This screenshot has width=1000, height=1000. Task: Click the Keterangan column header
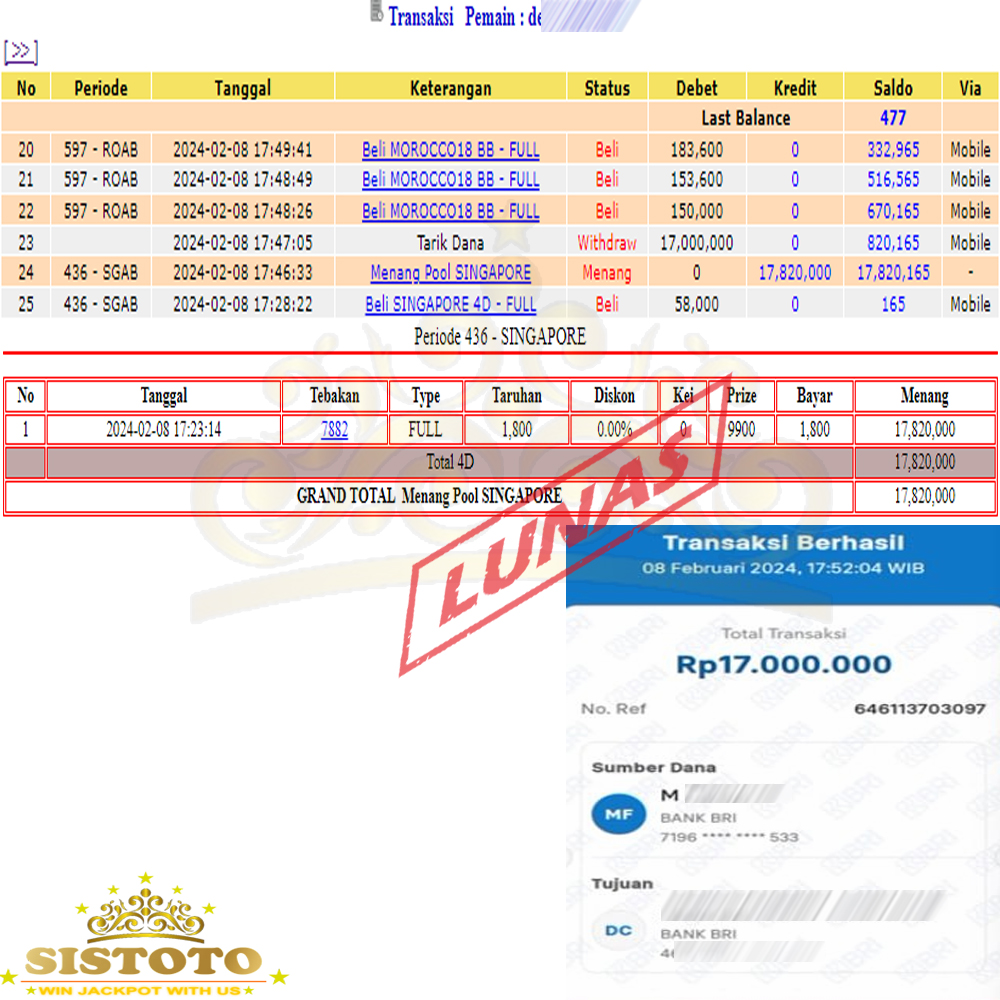[450, 88]
